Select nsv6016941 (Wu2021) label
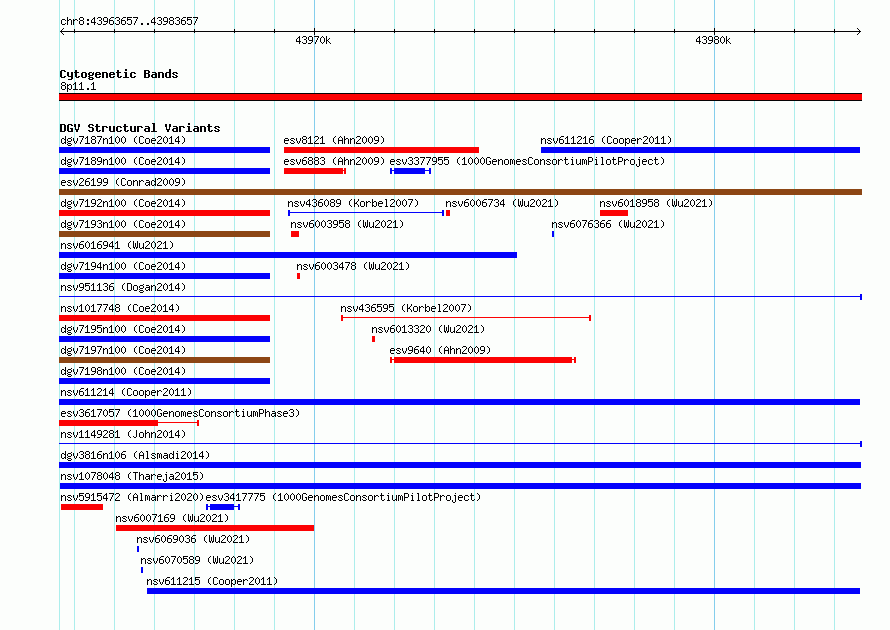Viewport: 890px width, 630px height. click(x=117, y=245)
